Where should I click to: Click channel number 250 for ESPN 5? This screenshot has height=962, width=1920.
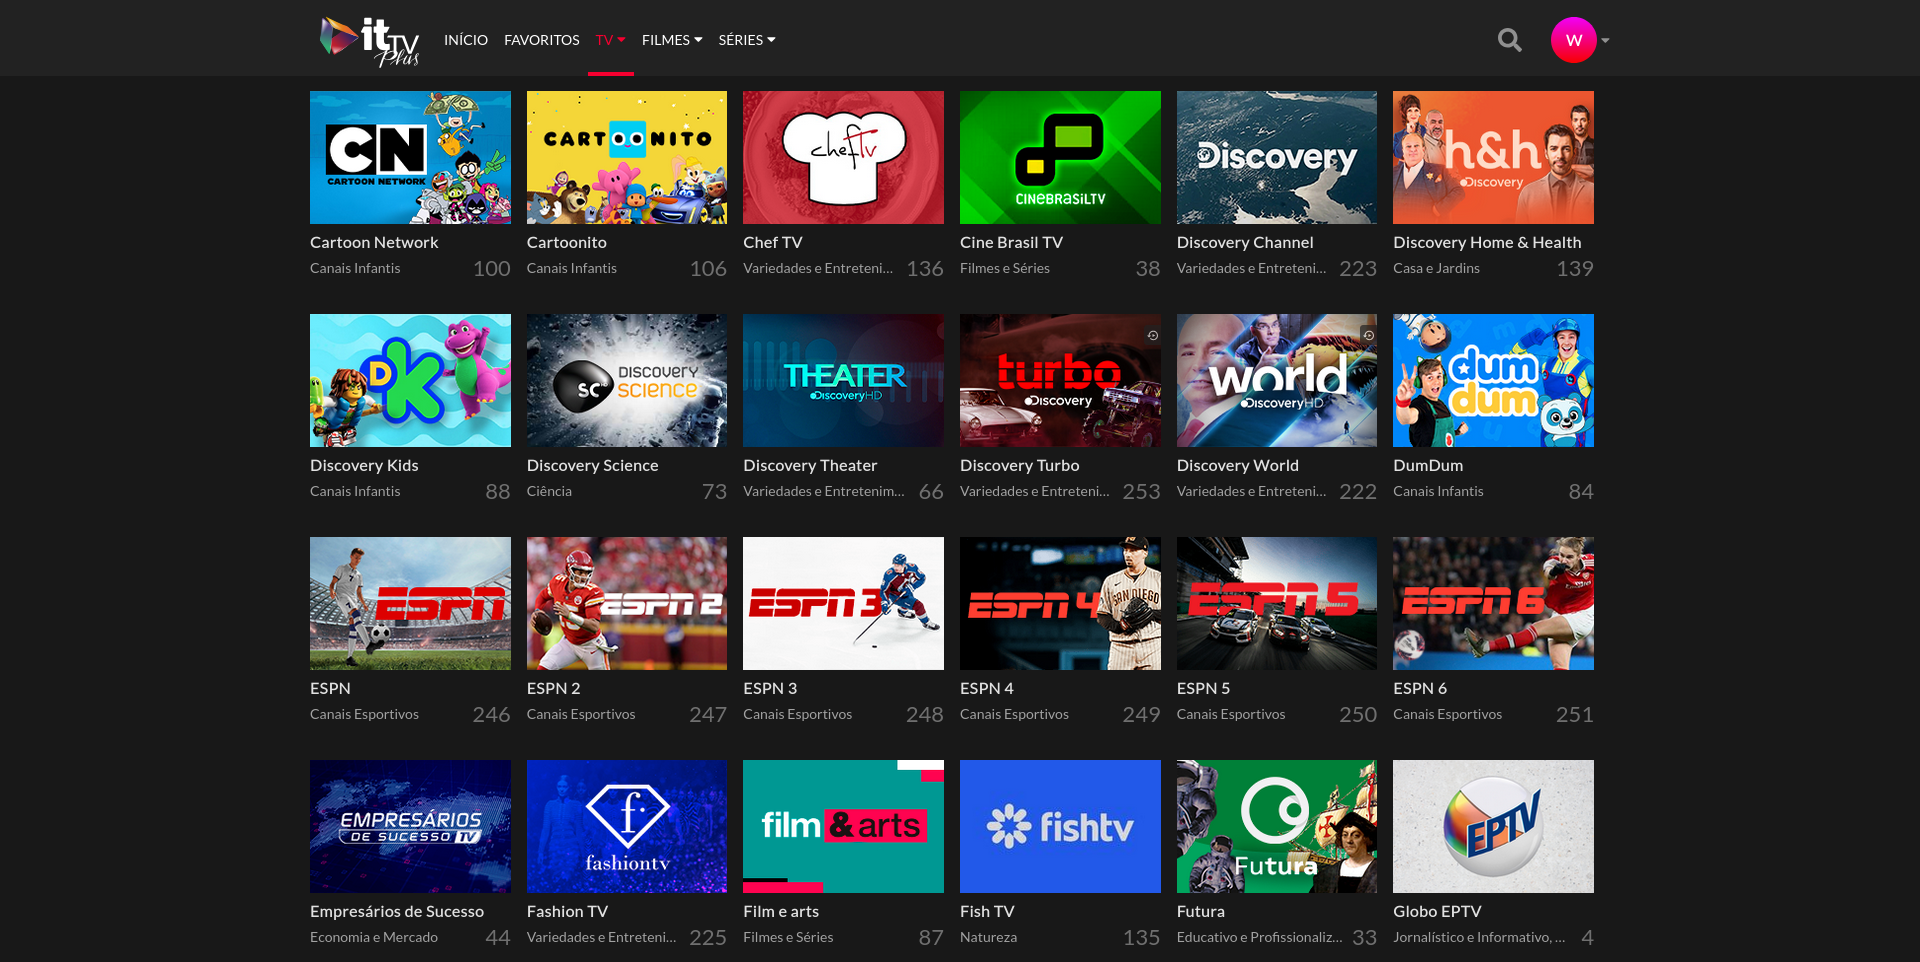click(1358, 714)
